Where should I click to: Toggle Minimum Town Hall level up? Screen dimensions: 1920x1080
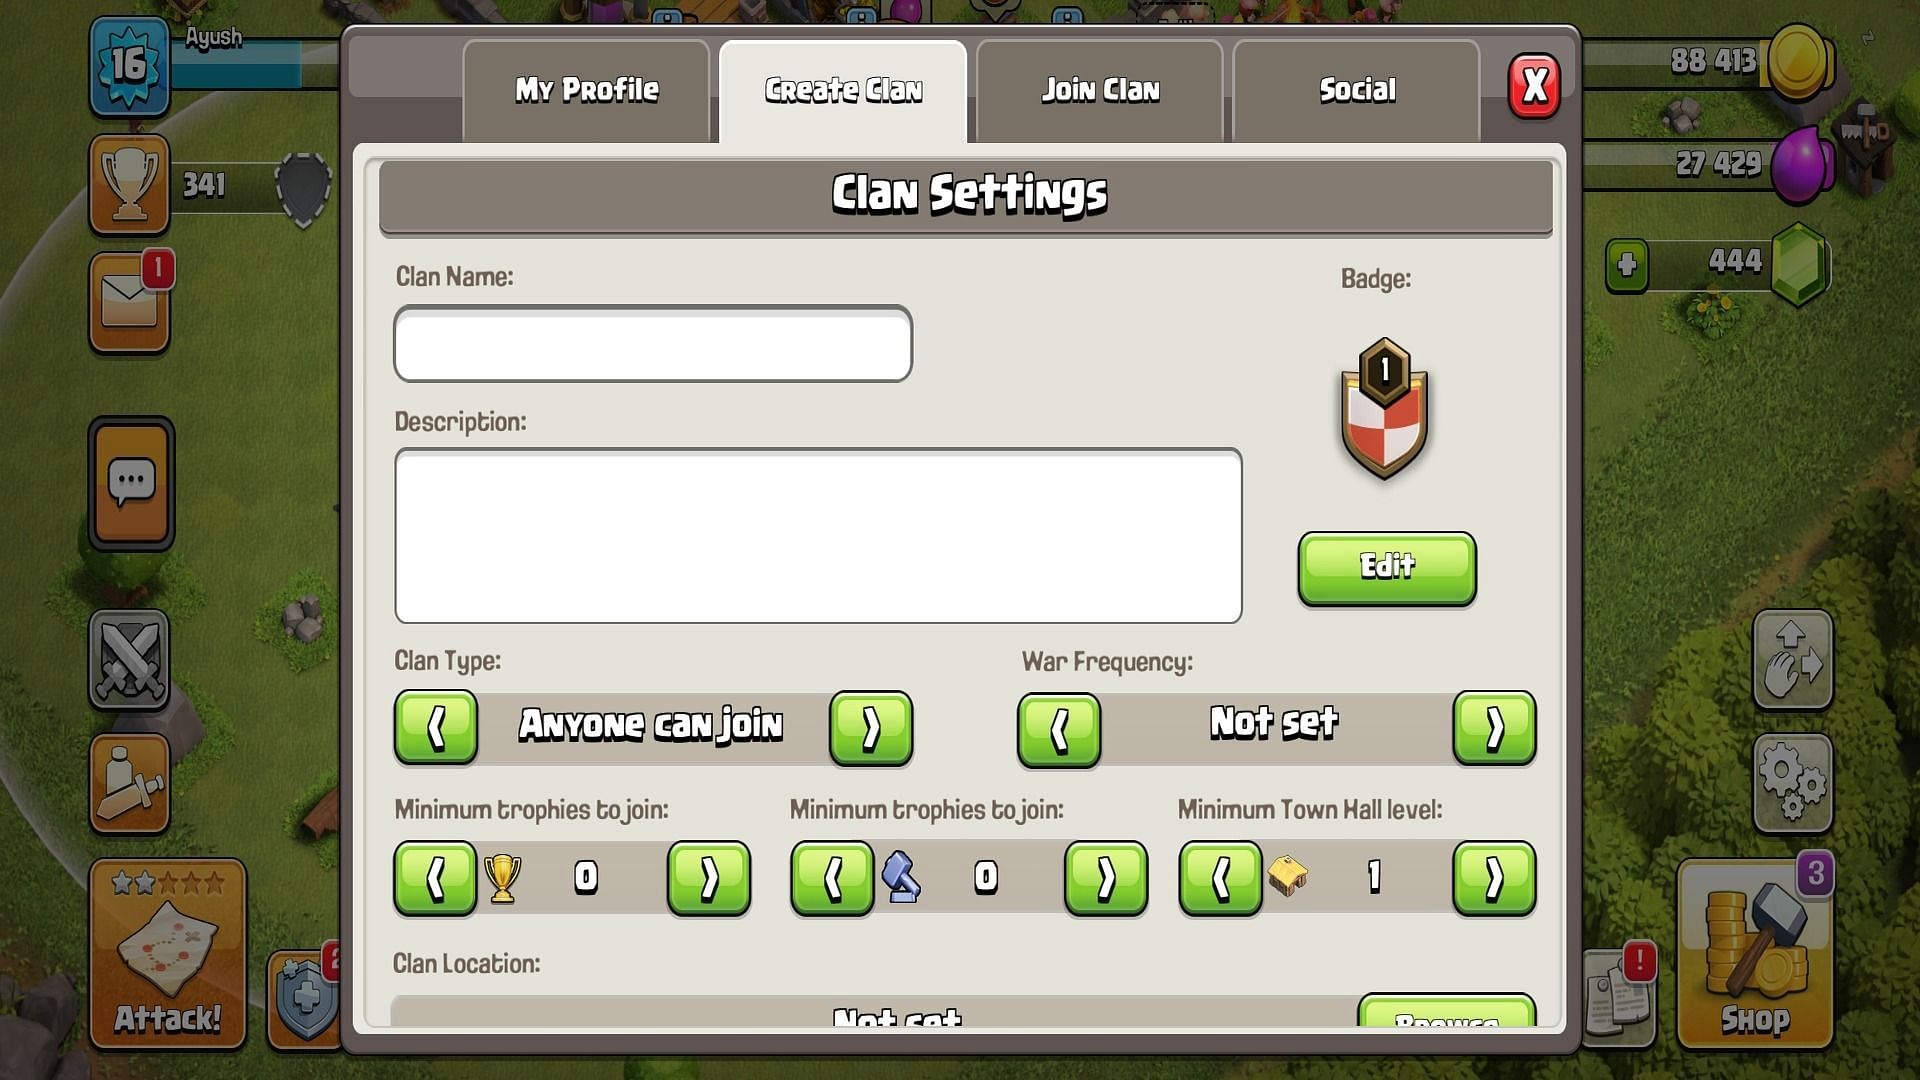(1495, 878)
